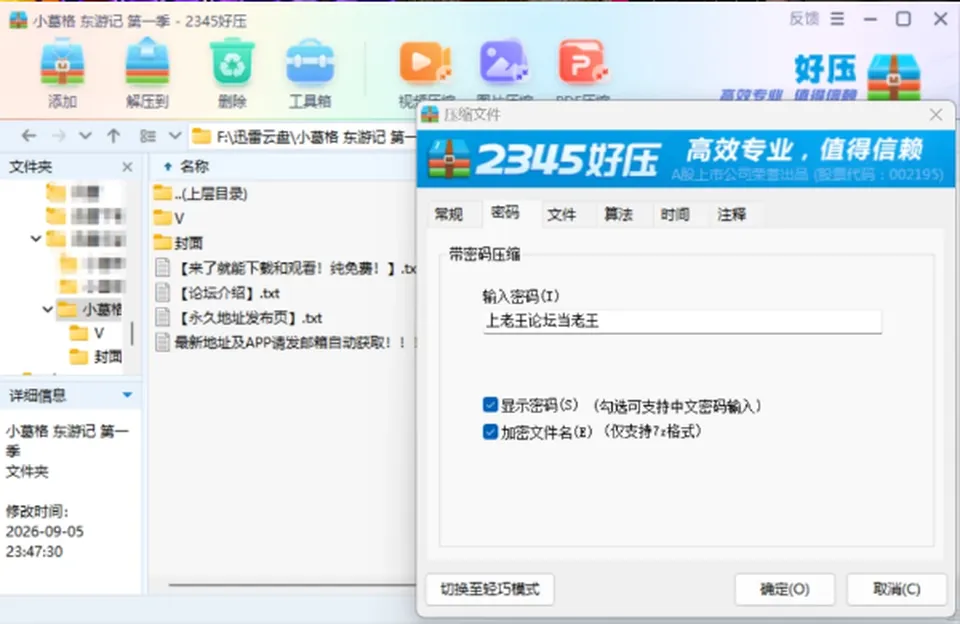The image size is (960, 624).
Task: Click the 切换至轻巧模式 button
Action: (x=490, y=589)
